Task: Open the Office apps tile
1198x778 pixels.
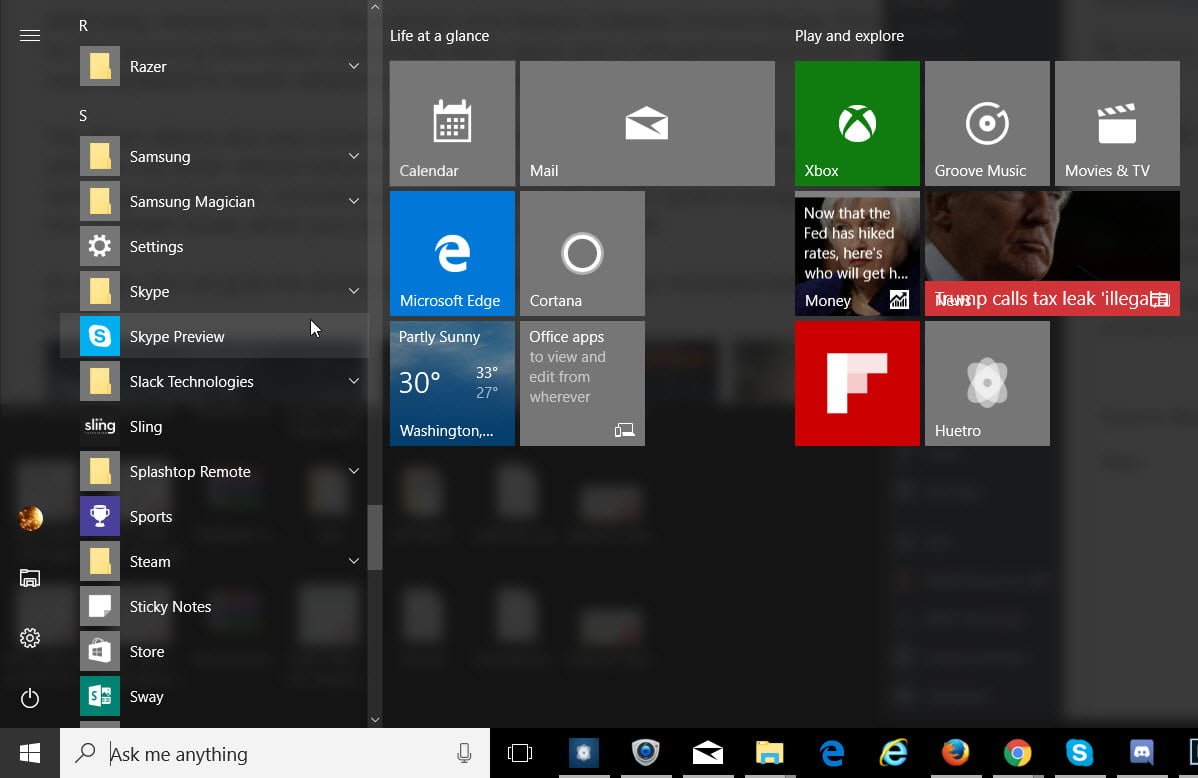Action: 582,383
